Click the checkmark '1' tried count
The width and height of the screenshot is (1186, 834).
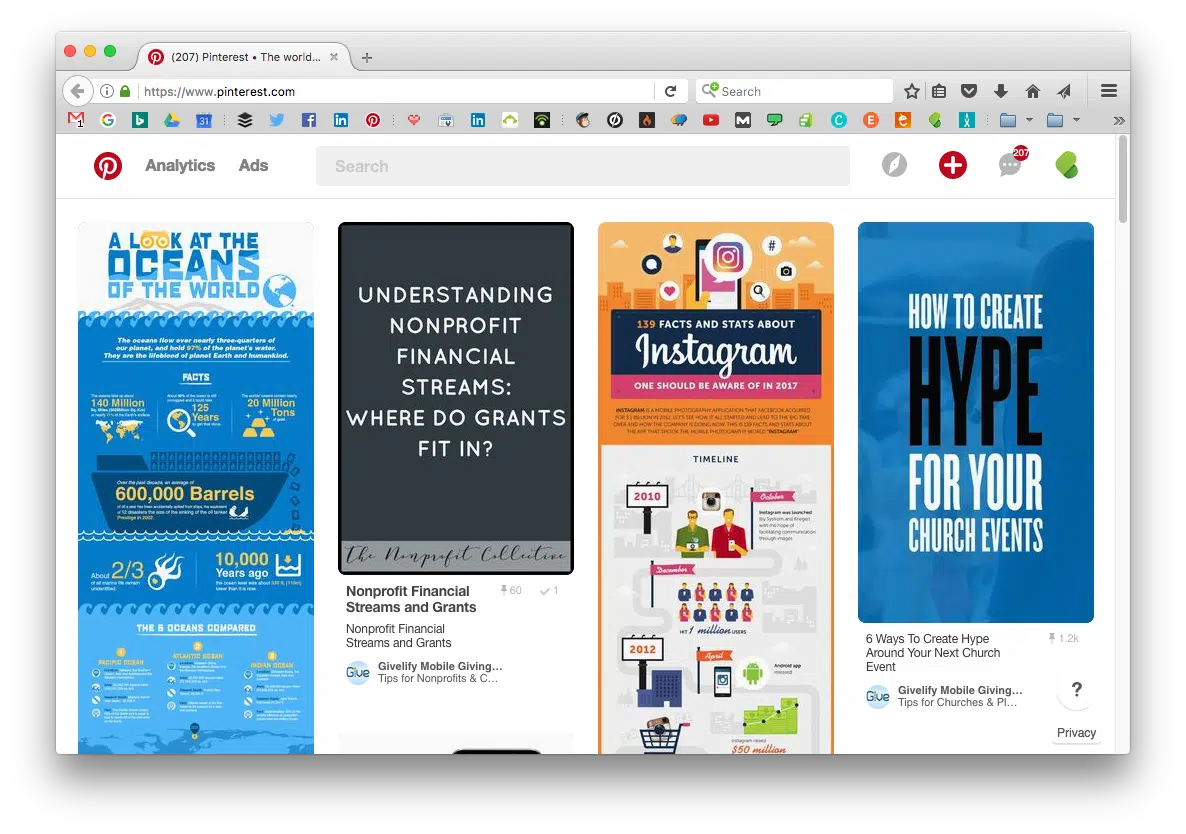(x=549, y=591)
